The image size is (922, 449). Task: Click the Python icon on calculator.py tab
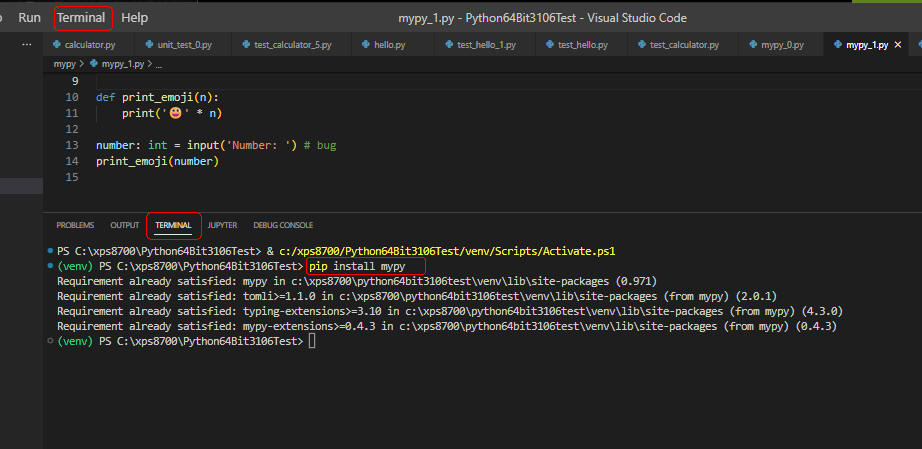click(57, 45)
